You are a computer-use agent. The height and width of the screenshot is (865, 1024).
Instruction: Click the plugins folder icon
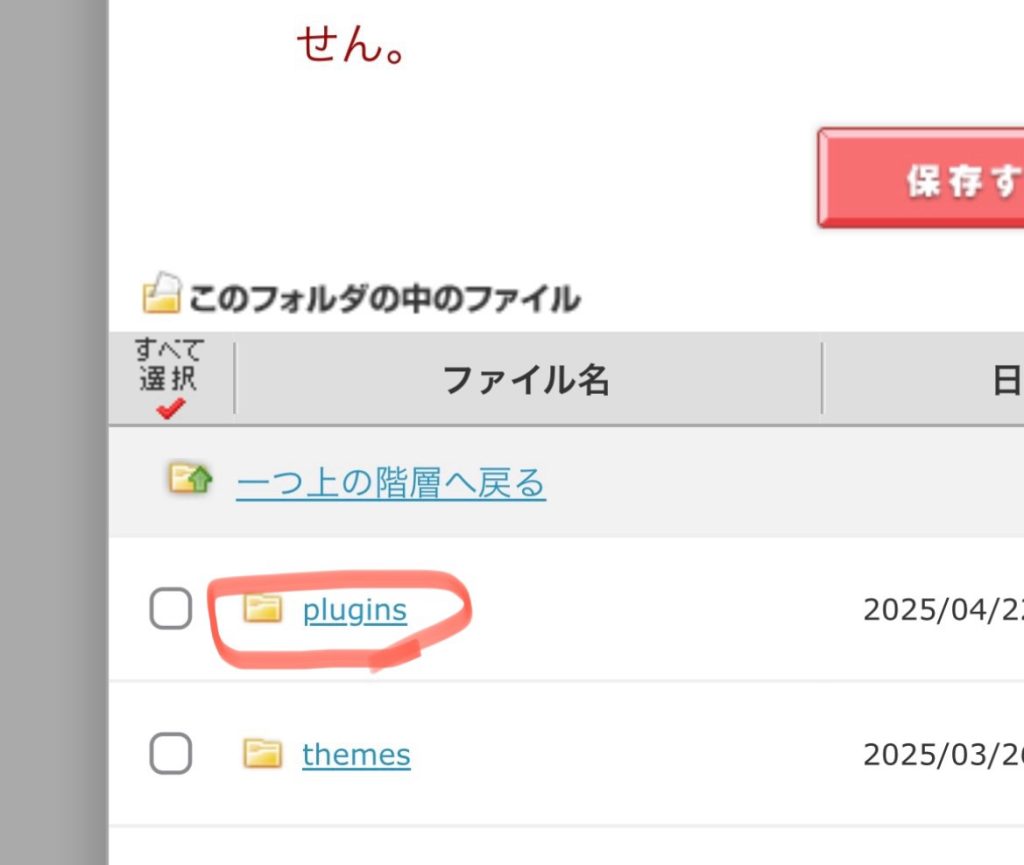[x=263, y=608]
